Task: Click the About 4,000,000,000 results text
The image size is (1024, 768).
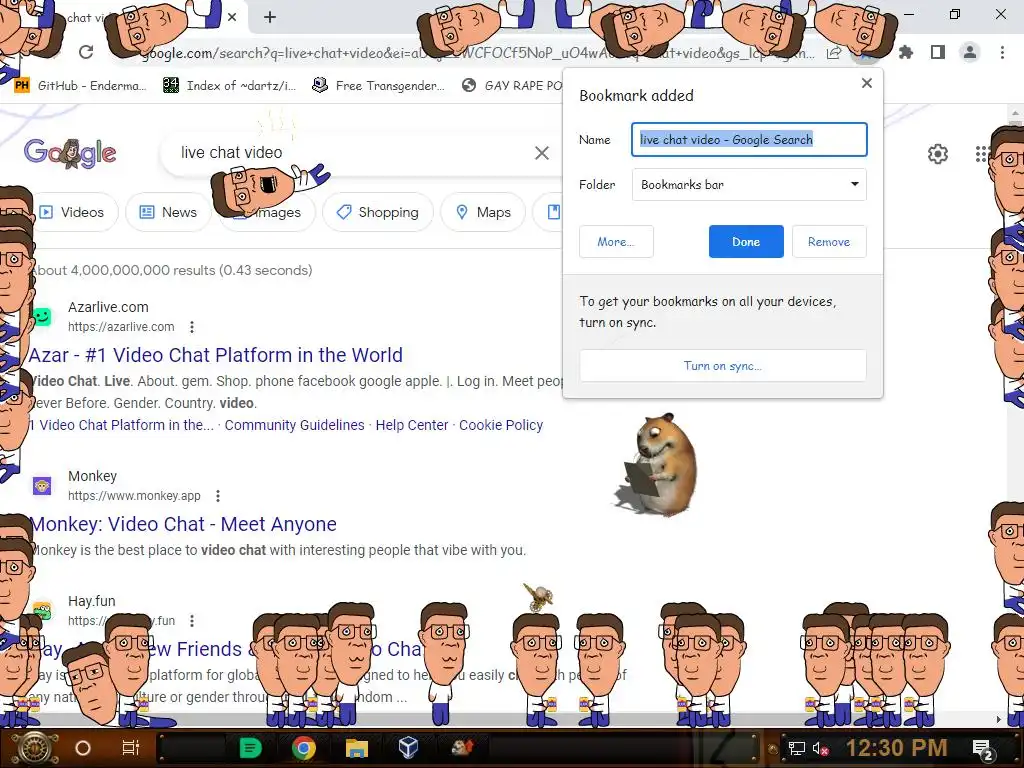Action: tap(172, 270)
